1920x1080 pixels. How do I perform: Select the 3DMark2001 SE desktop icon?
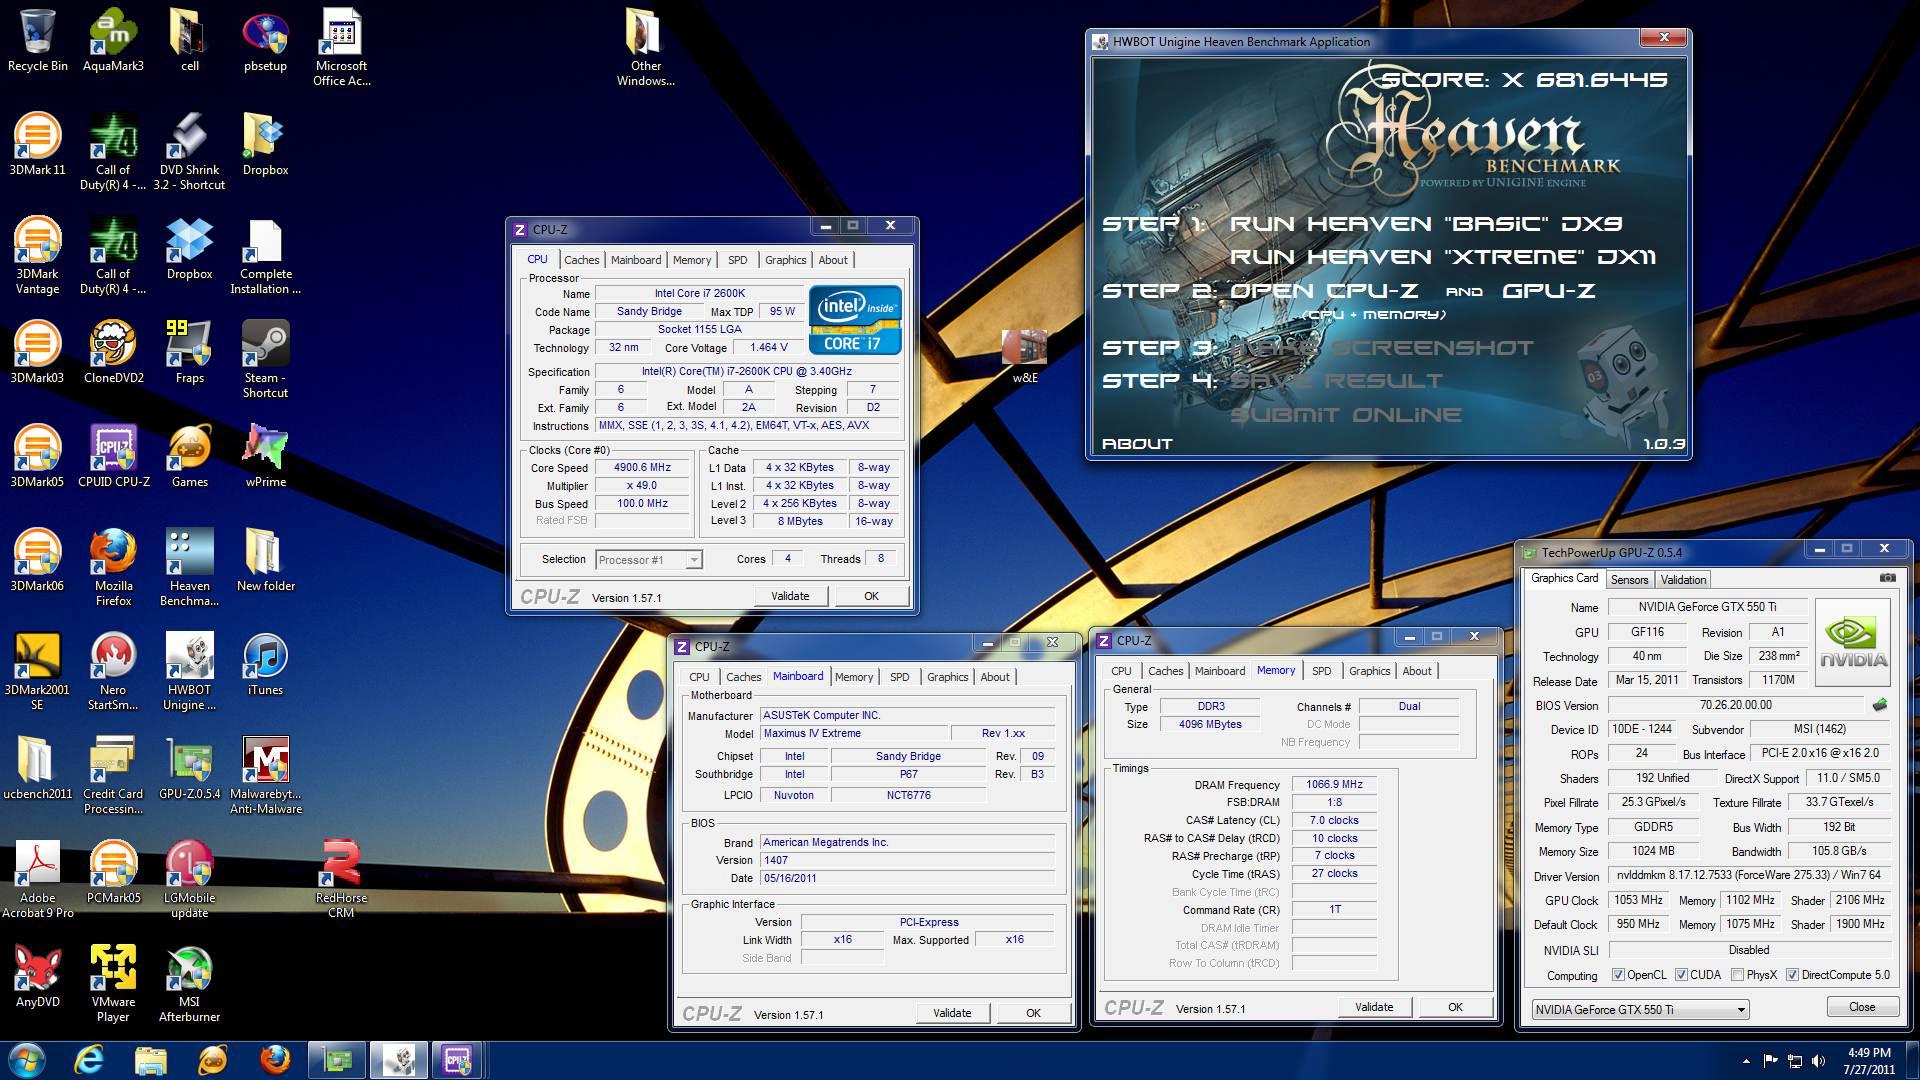(38, 672)
